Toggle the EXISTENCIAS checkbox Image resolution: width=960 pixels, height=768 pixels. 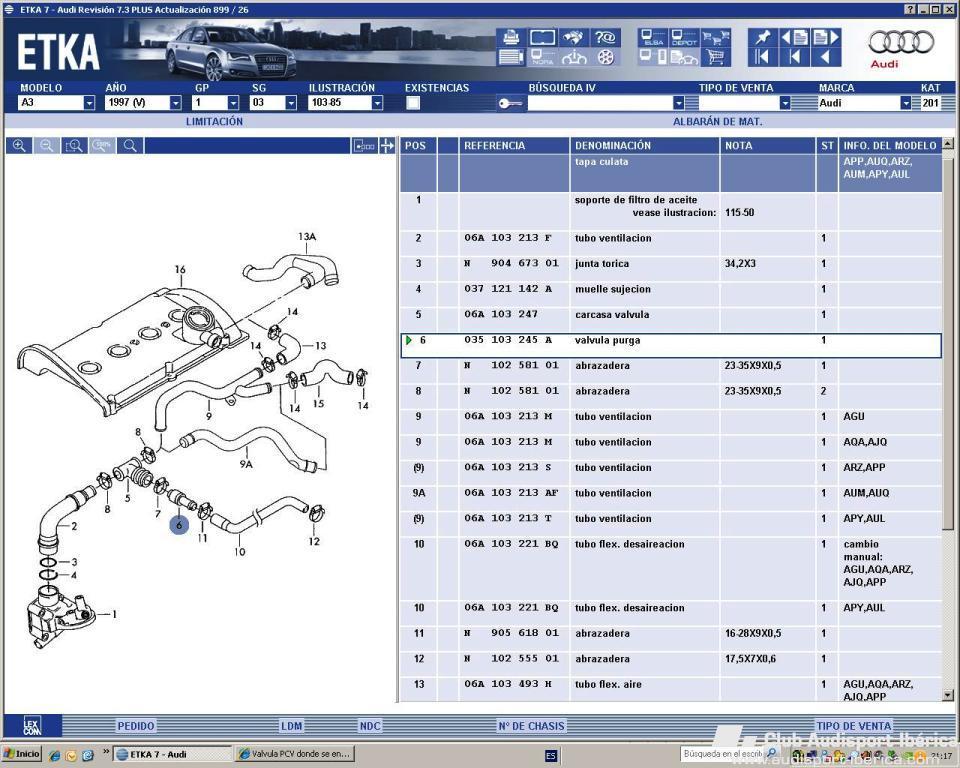(x=413, y=103)
